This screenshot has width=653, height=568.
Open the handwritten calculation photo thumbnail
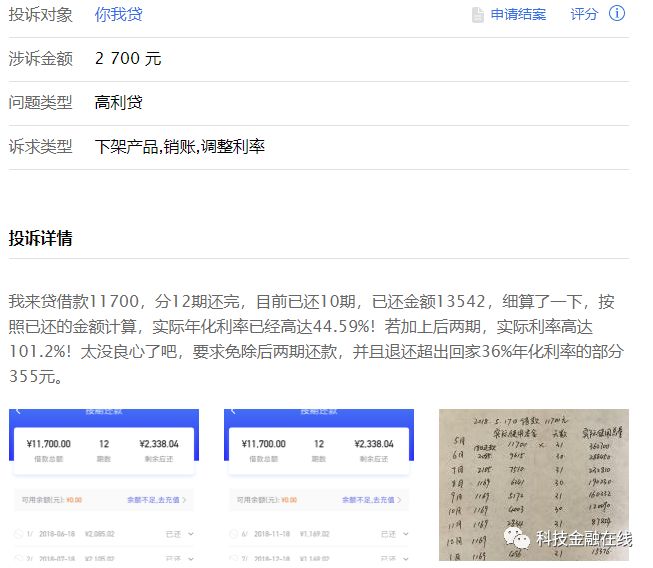click(x=534, y=485)
